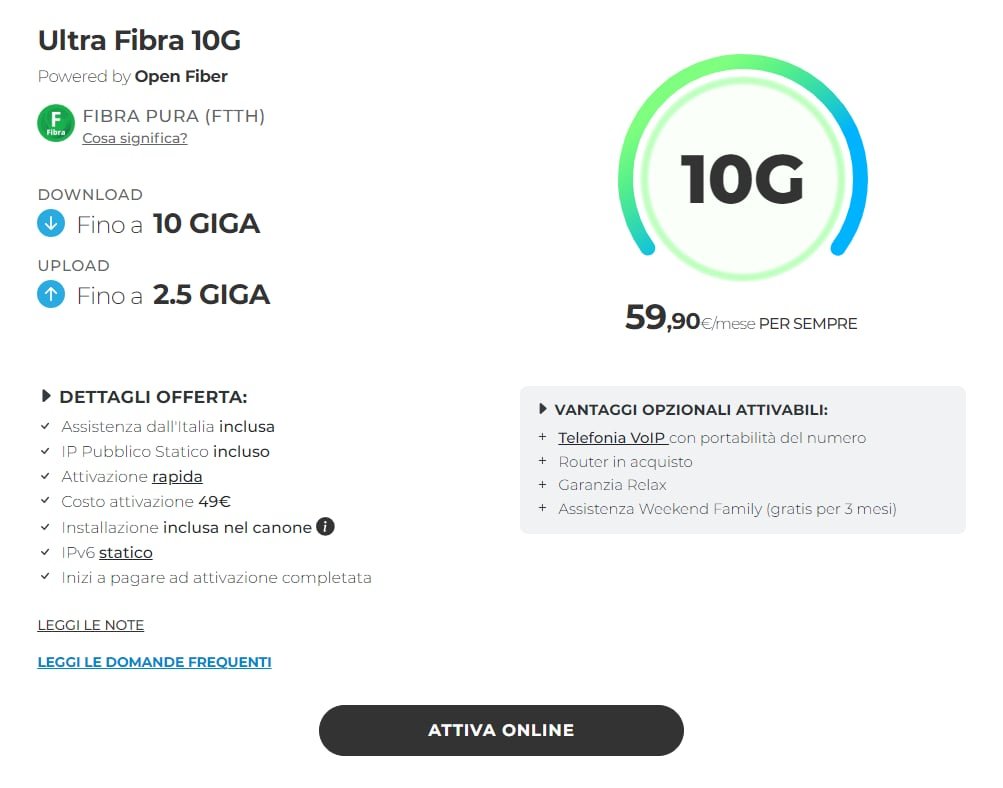Viewport: 1003px width, 788px height.
Task: Open Leggi le note link
Action: (x=91, y=625)
